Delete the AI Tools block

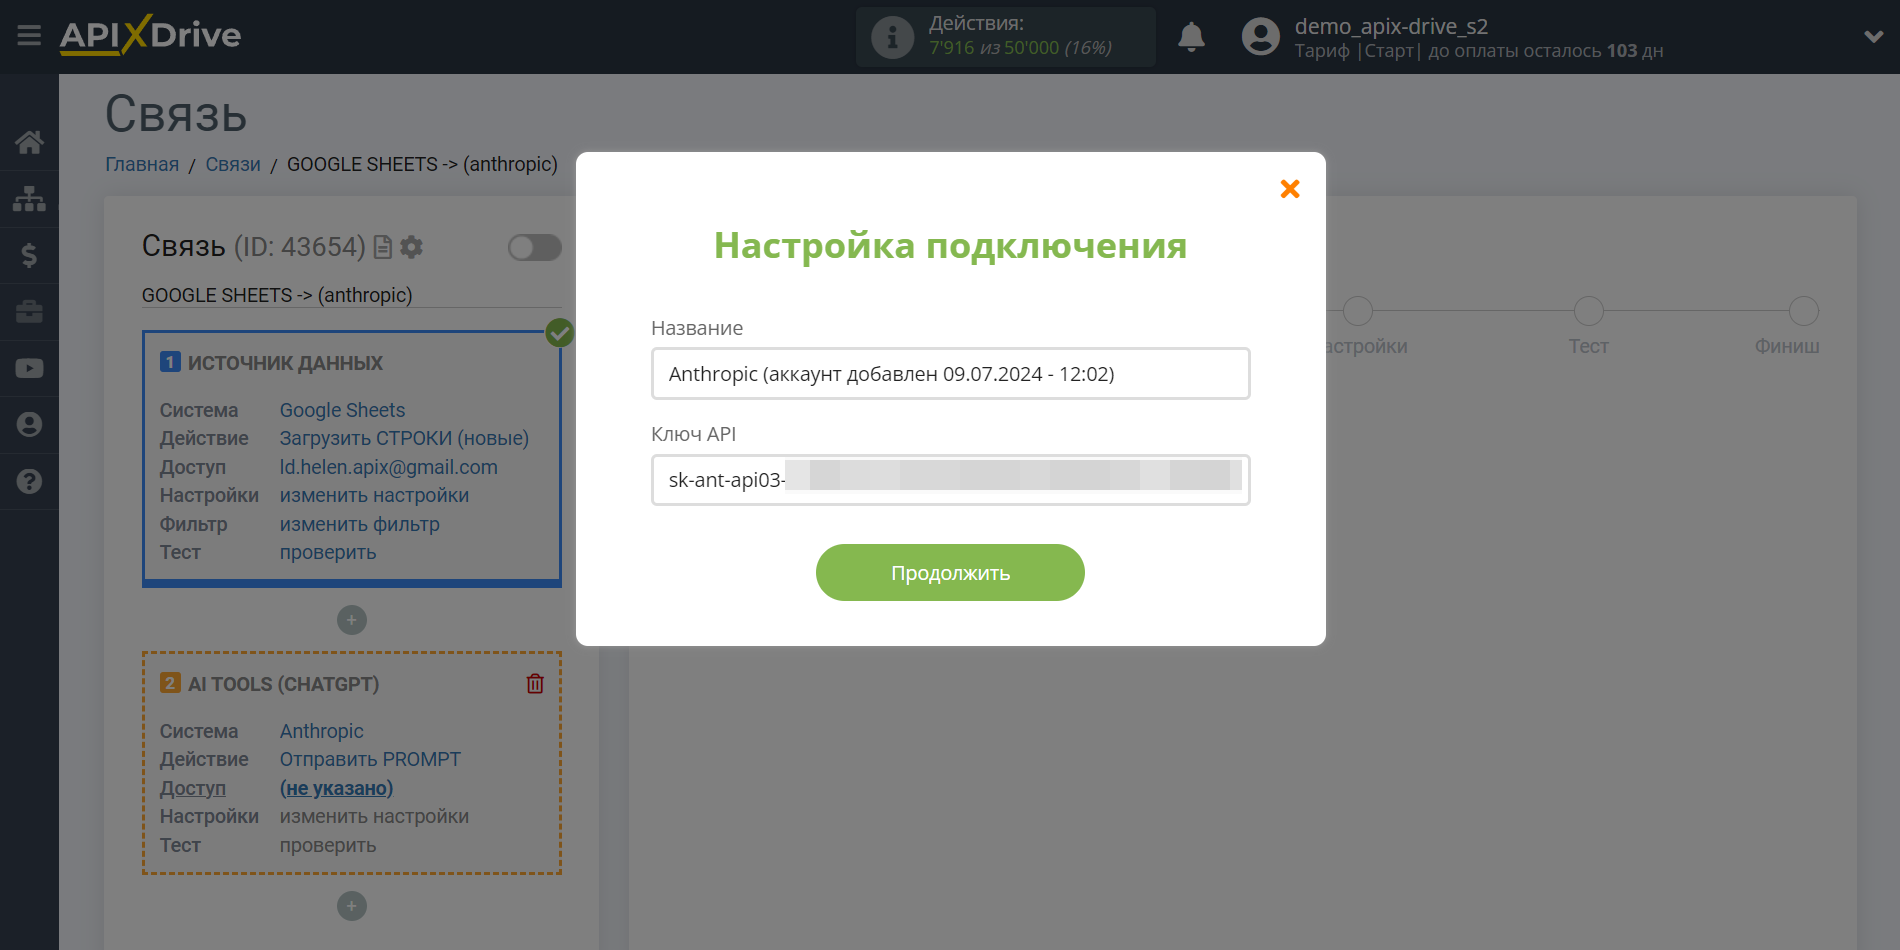(535, 684)
